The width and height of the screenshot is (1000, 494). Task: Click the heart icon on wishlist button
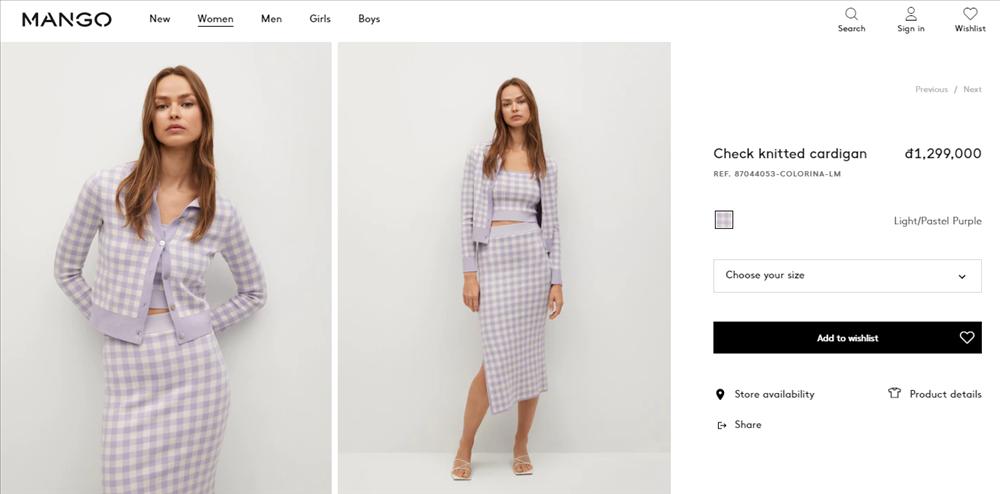point(967,338)
